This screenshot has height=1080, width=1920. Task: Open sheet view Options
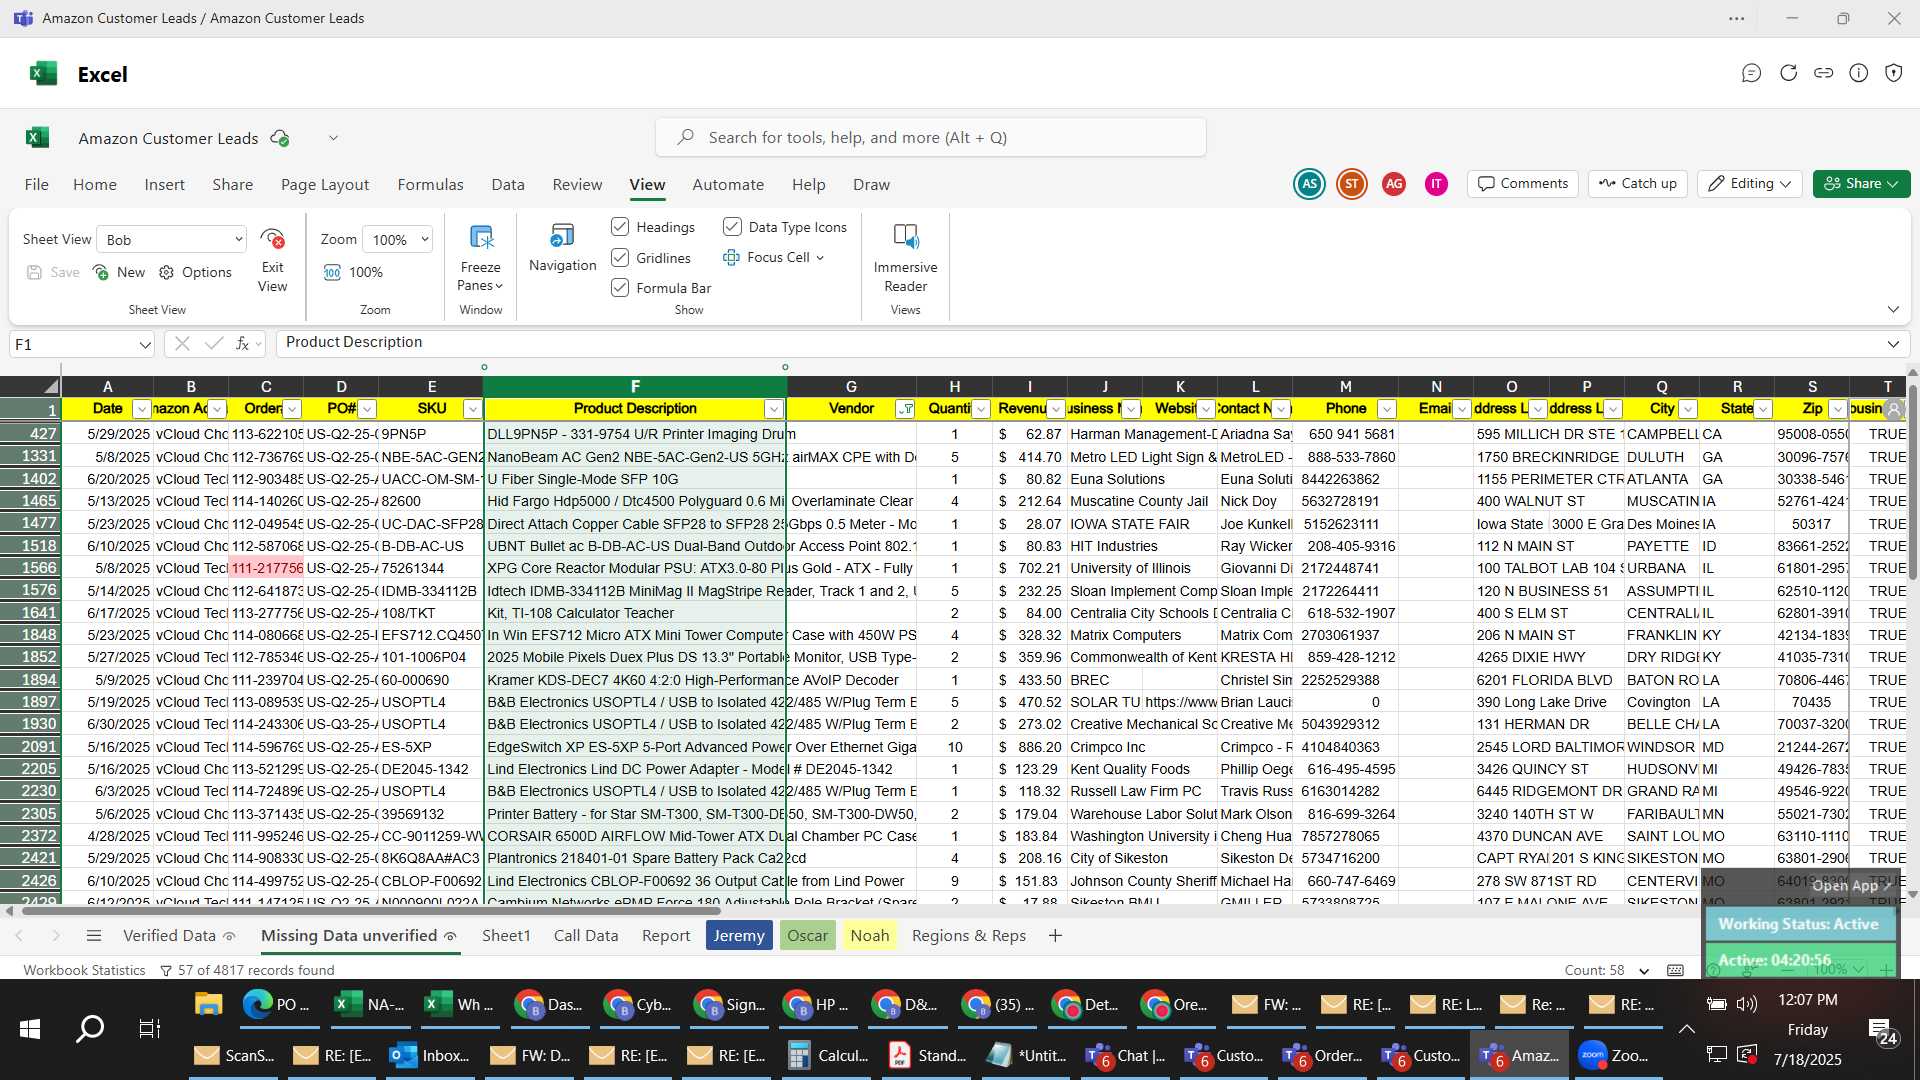(195, 272)
